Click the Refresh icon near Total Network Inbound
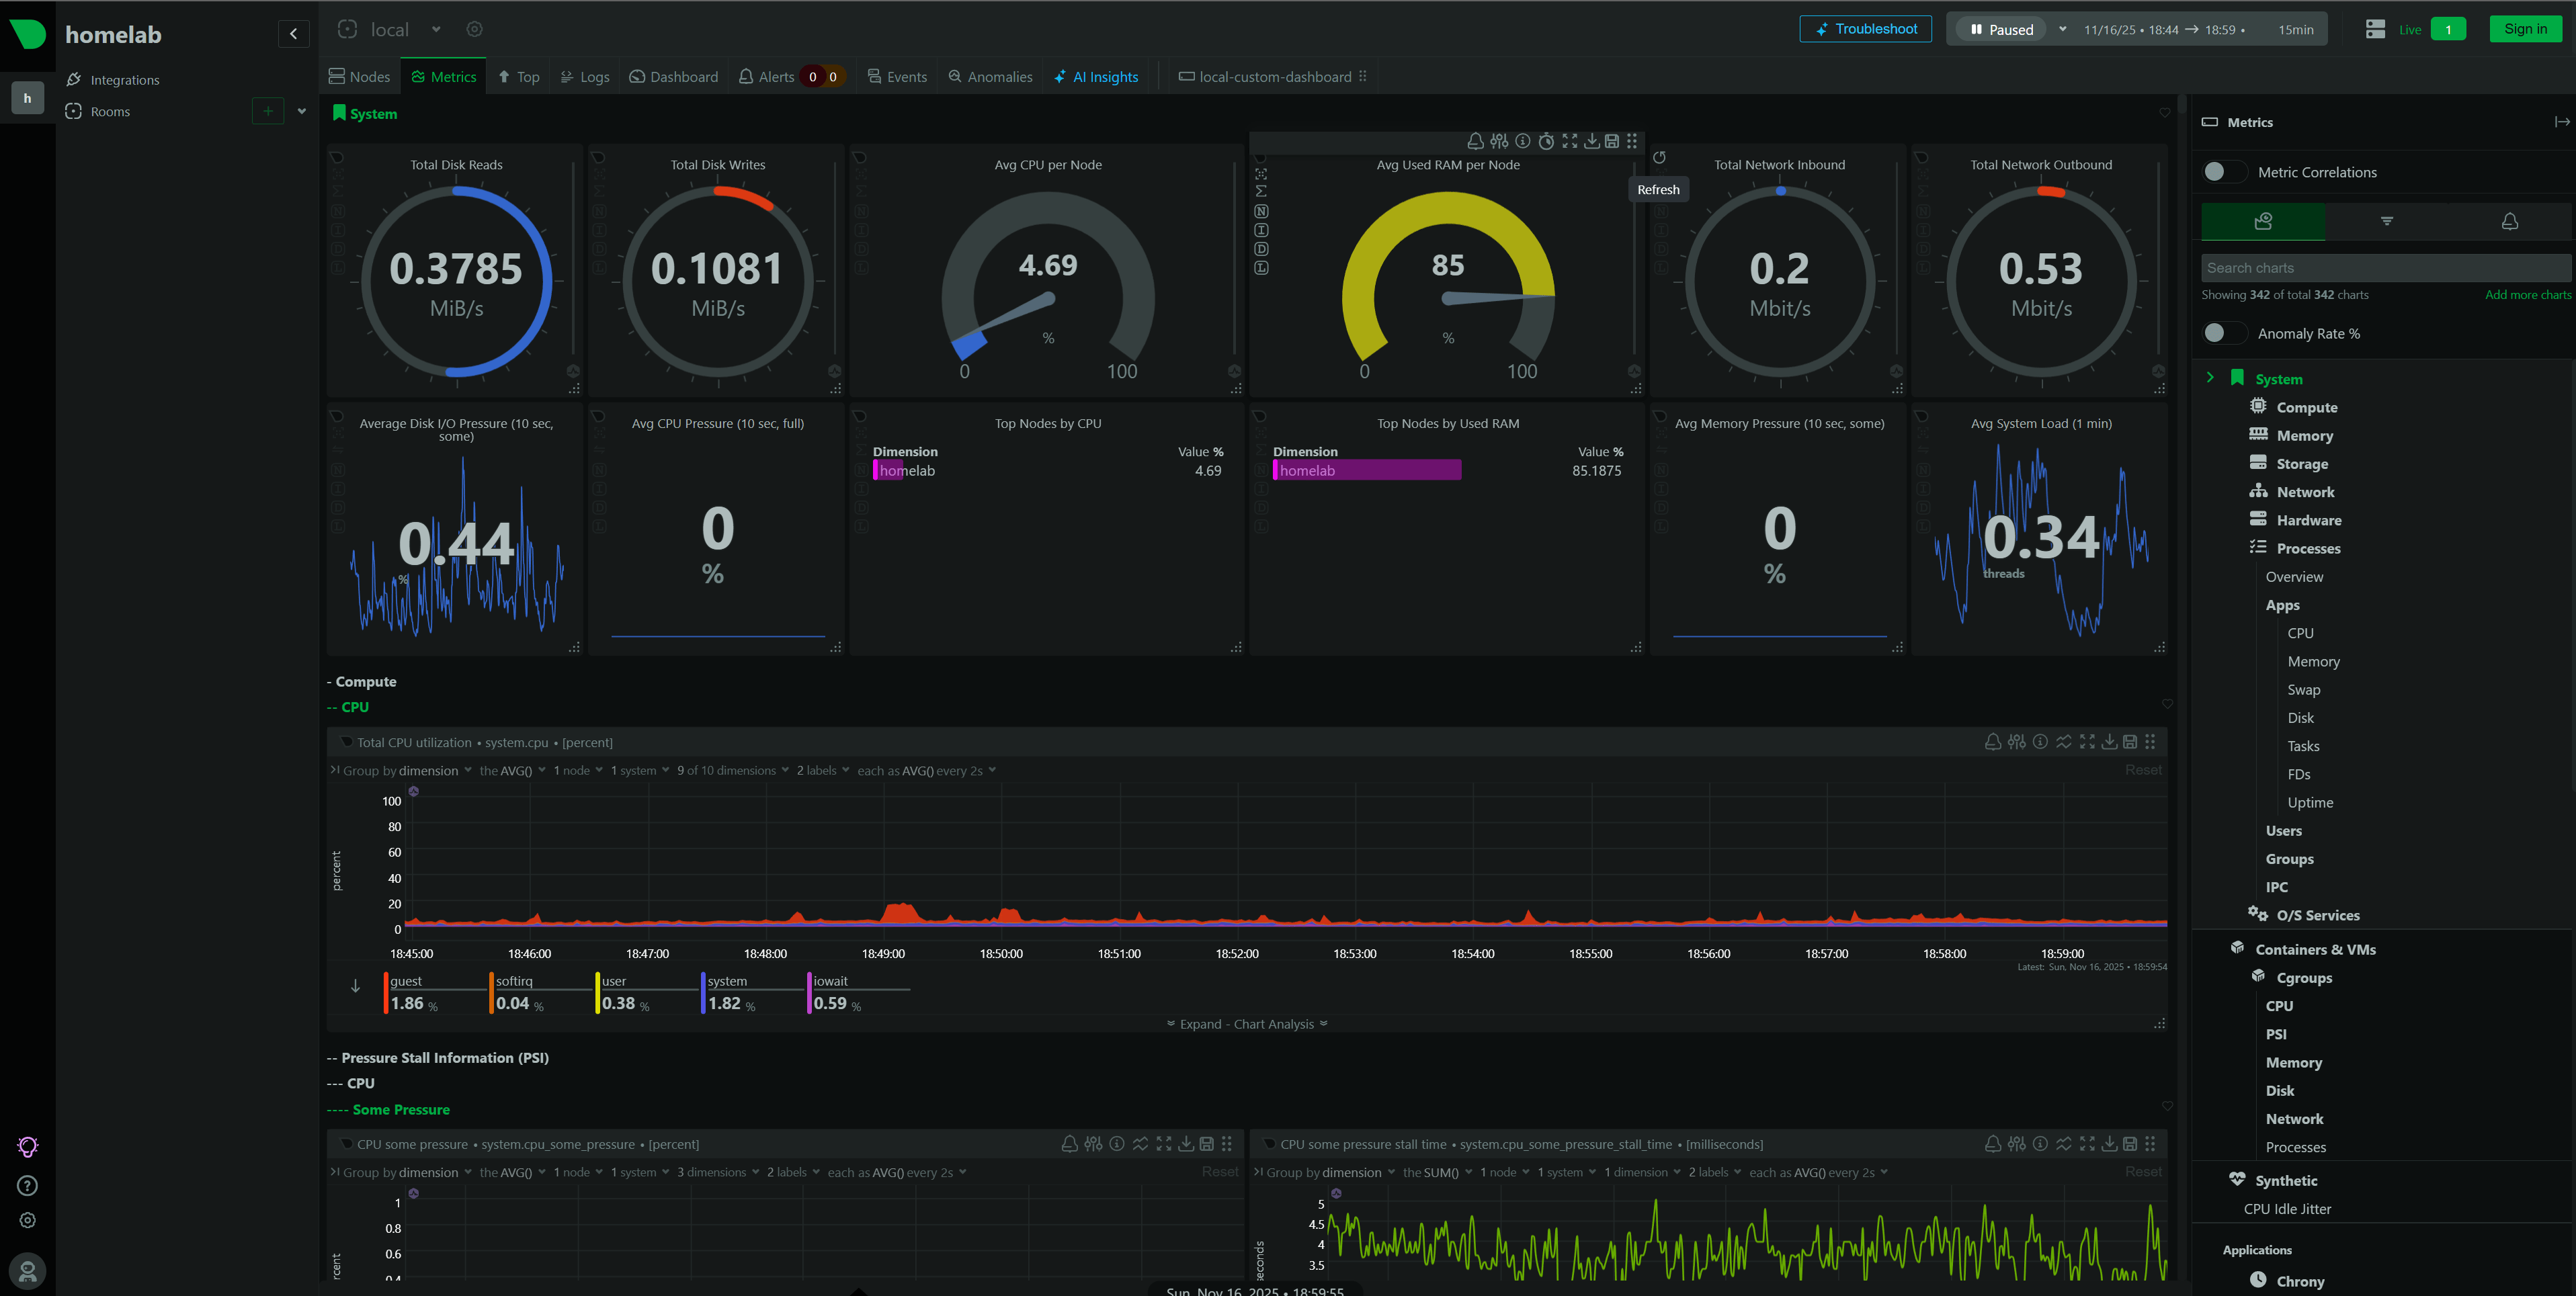The image size is (2576, 1296). point(1659,158)
